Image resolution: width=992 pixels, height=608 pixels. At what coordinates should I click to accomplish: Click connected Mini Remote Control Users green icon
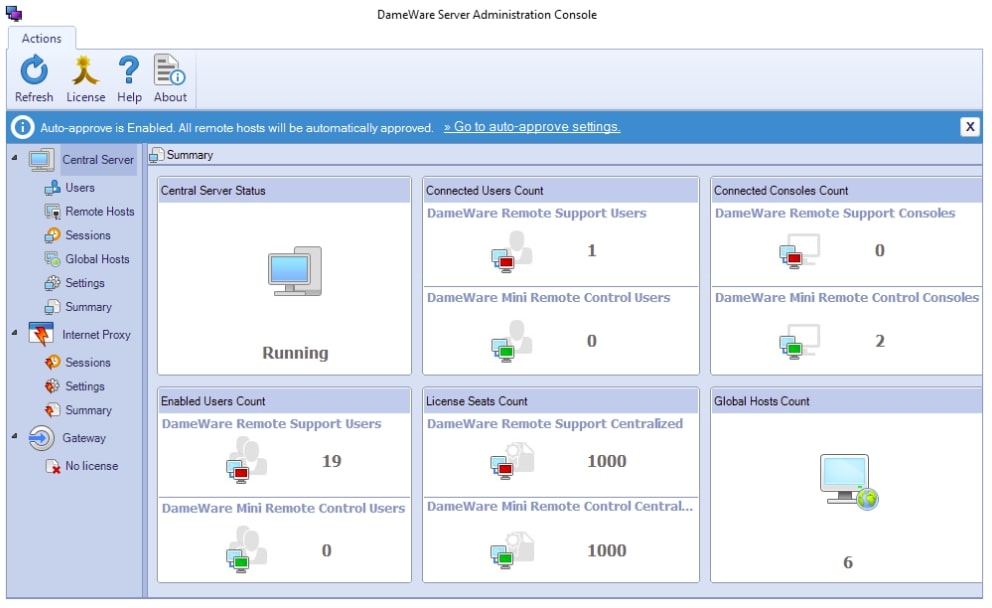tap(512, 341)
